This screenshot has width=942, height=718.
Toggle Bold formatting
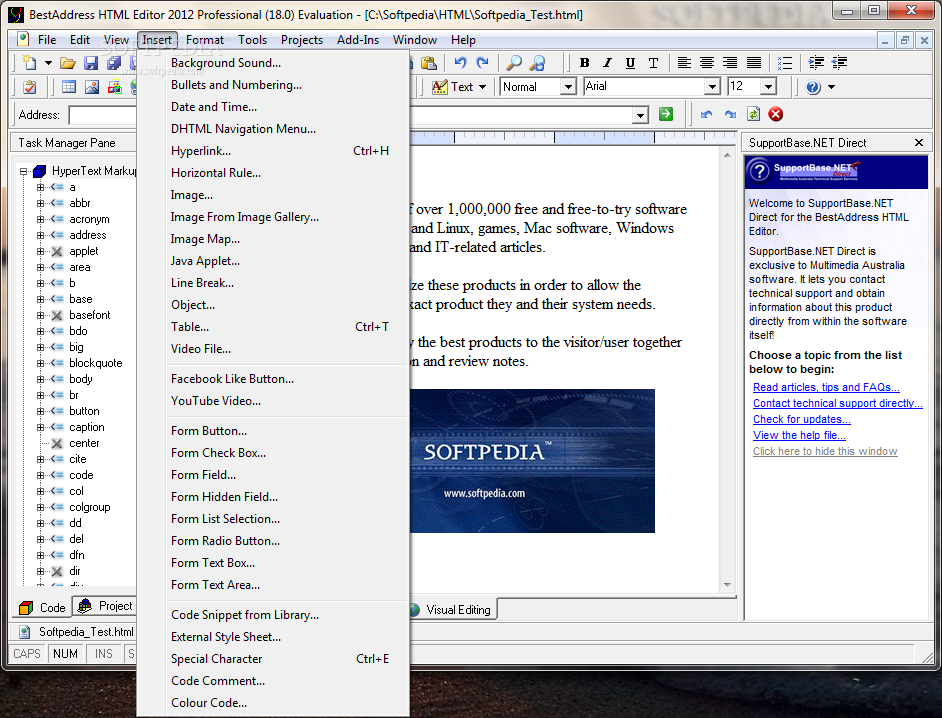(584, 62)
